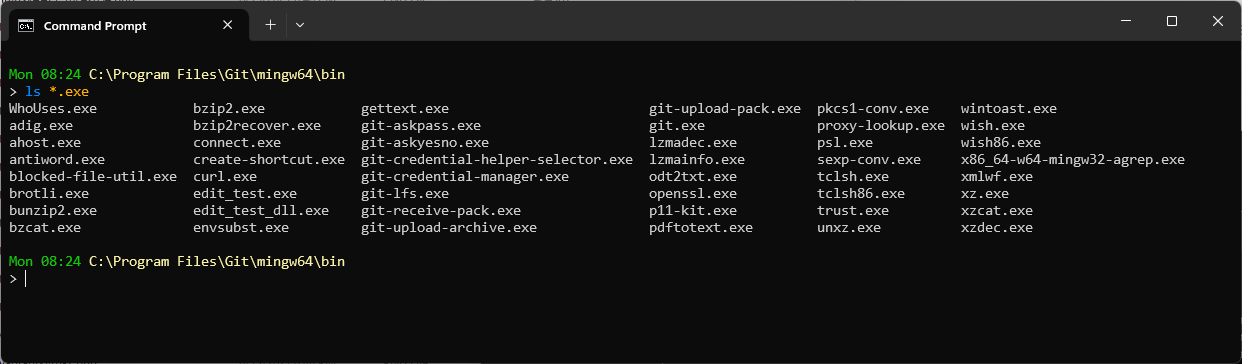Minimize the terminal window
This screenshot has height=364, width=1242.
pos(1125,21)
